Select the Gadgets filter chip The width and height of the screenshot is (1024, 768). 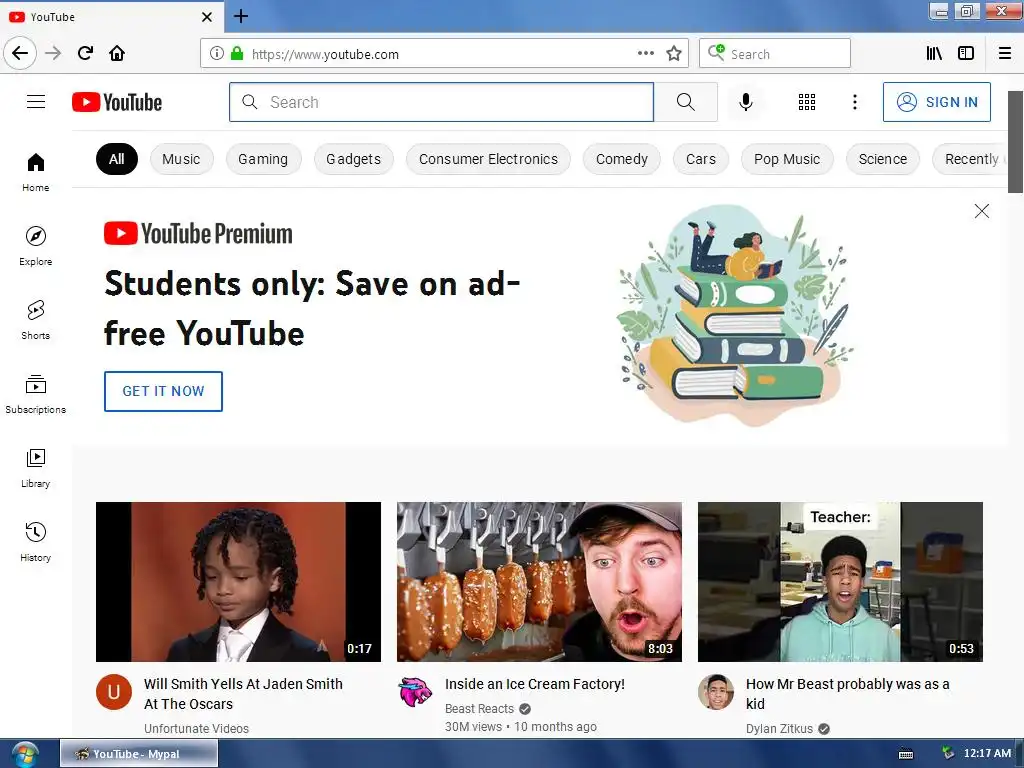353,159
